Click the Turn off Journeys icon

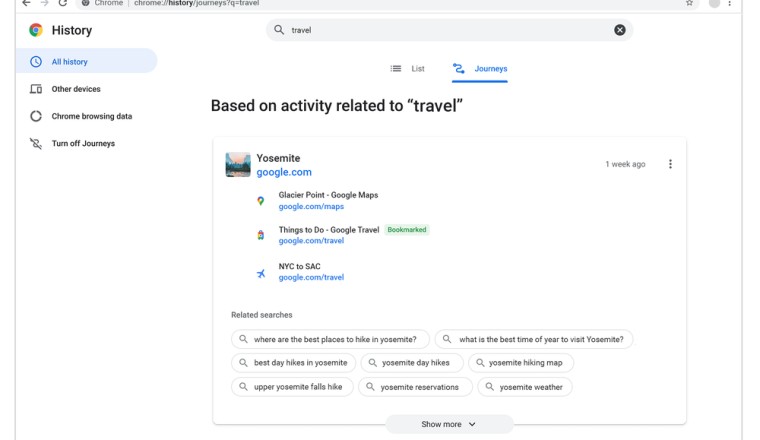pos(36,143)
